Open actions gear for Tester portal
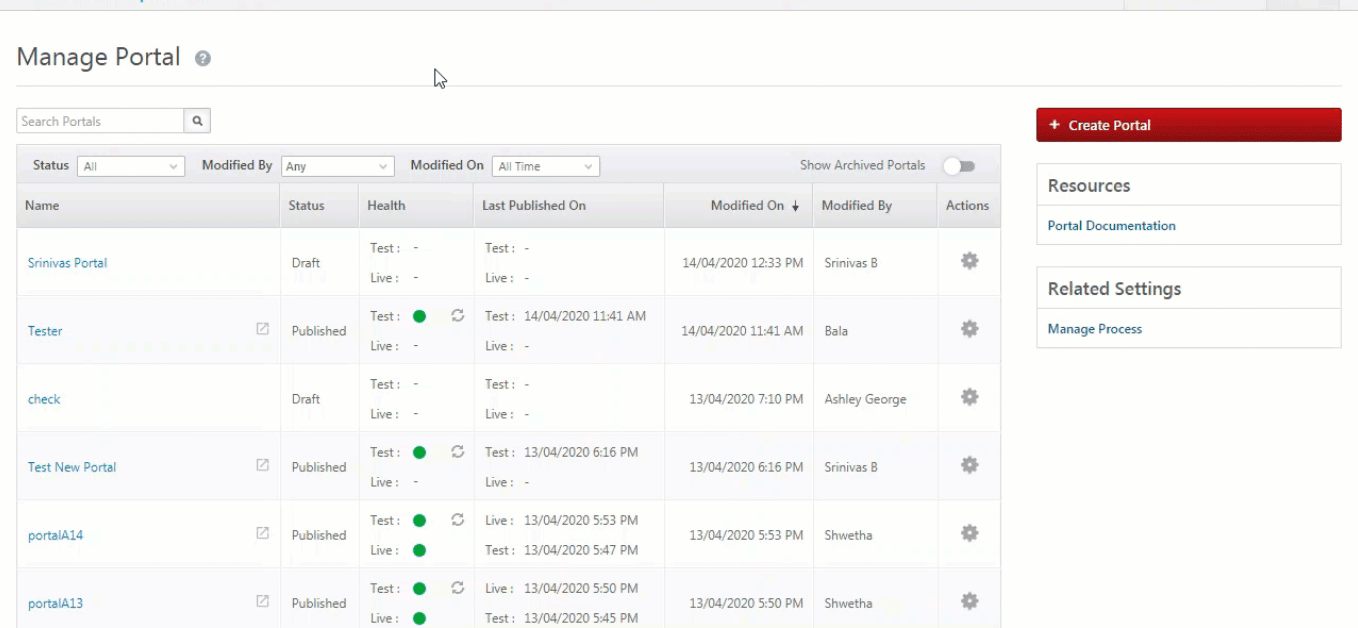This screenshot has height=628, width=1358. tap(969, 329)
